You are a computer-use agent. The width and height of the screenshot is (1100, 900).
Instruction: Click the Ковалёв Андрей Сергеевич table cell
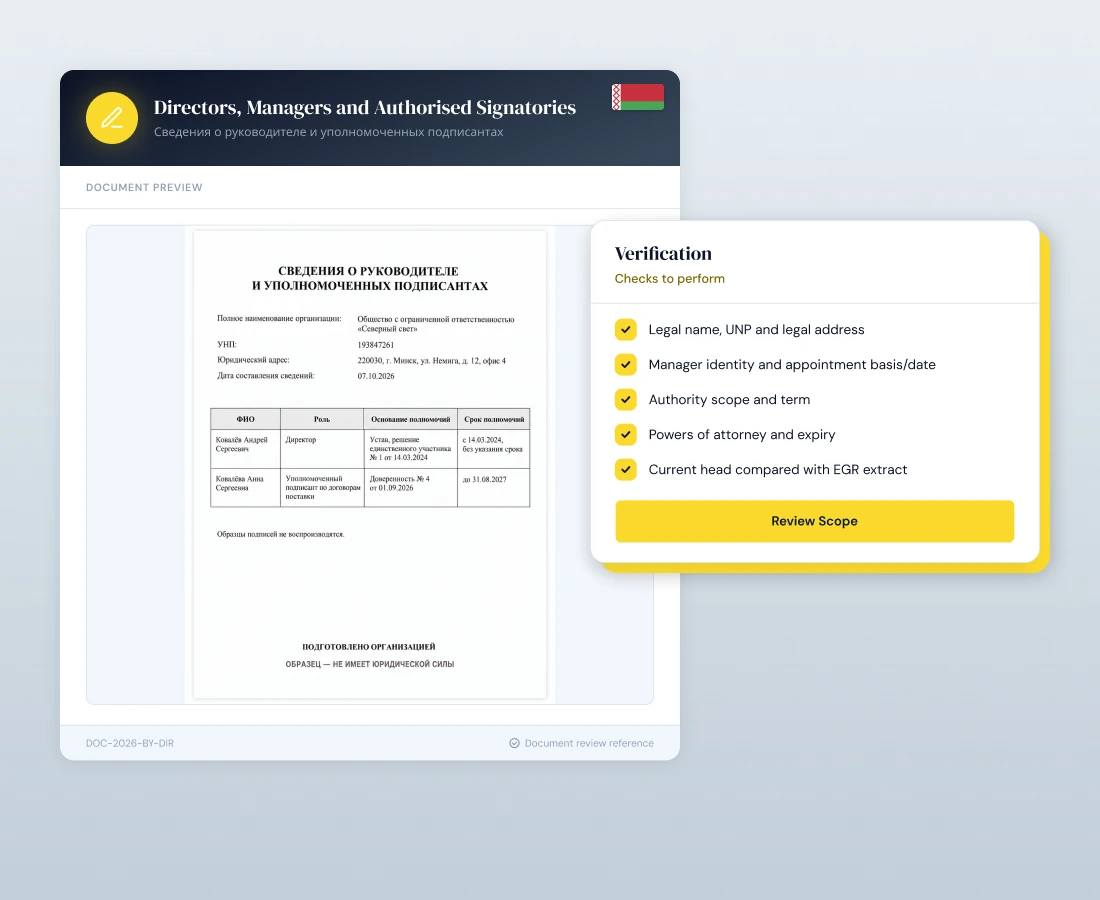(x=246, y=449)
